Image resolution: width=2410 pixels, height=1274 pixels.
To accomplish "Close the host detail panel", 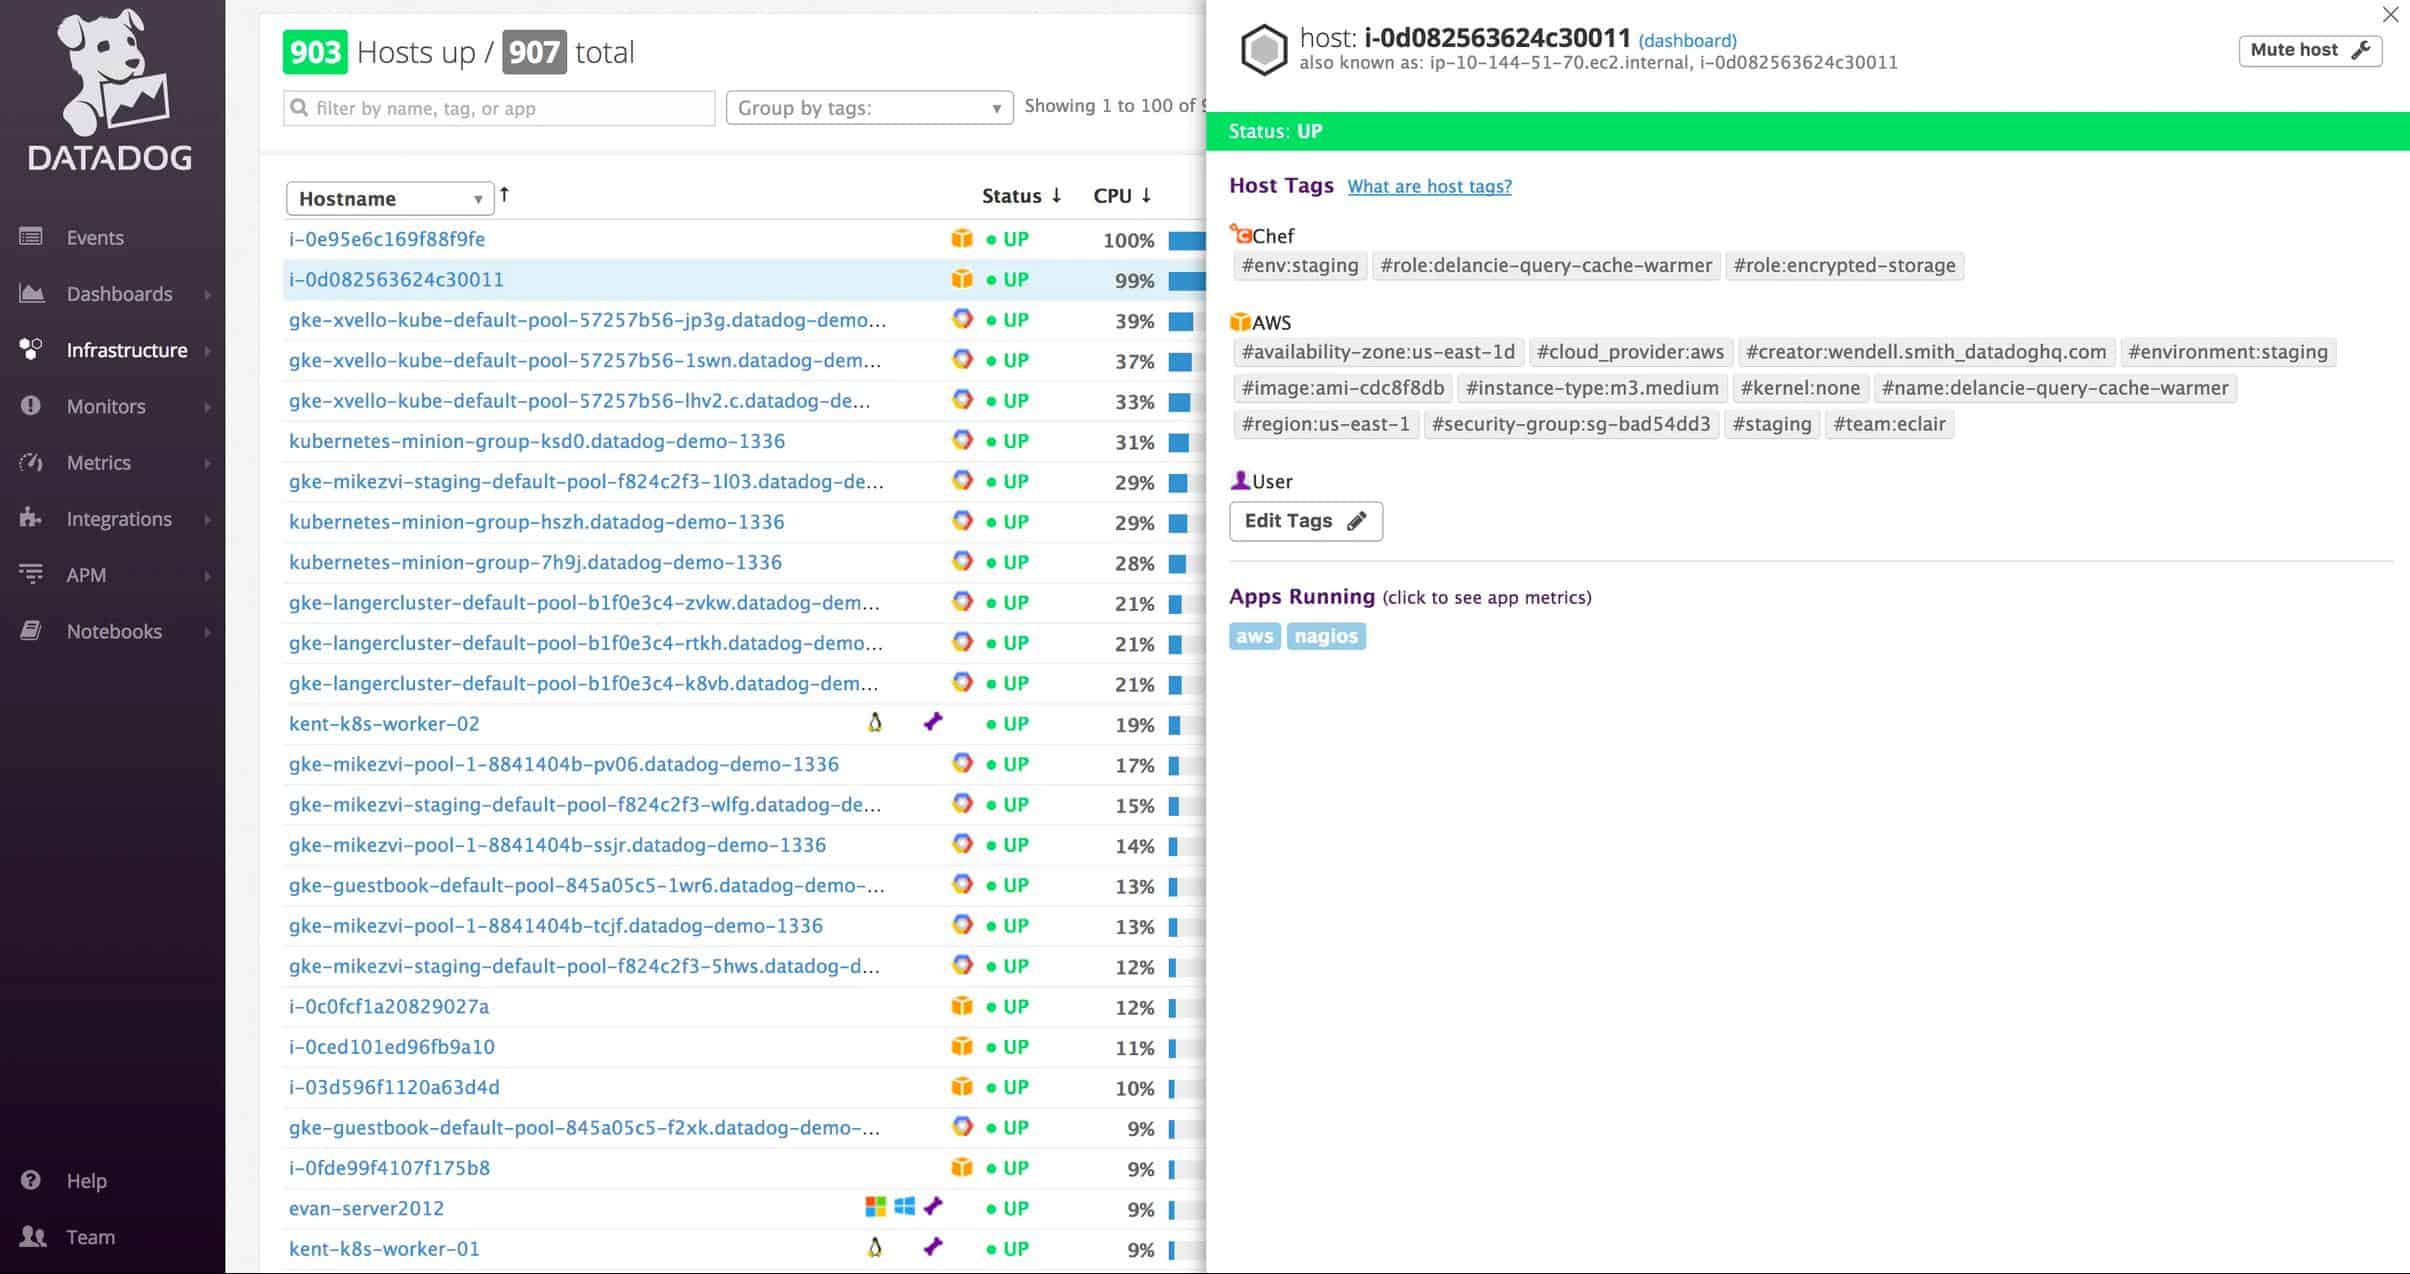I will [x=2390, y=15].
